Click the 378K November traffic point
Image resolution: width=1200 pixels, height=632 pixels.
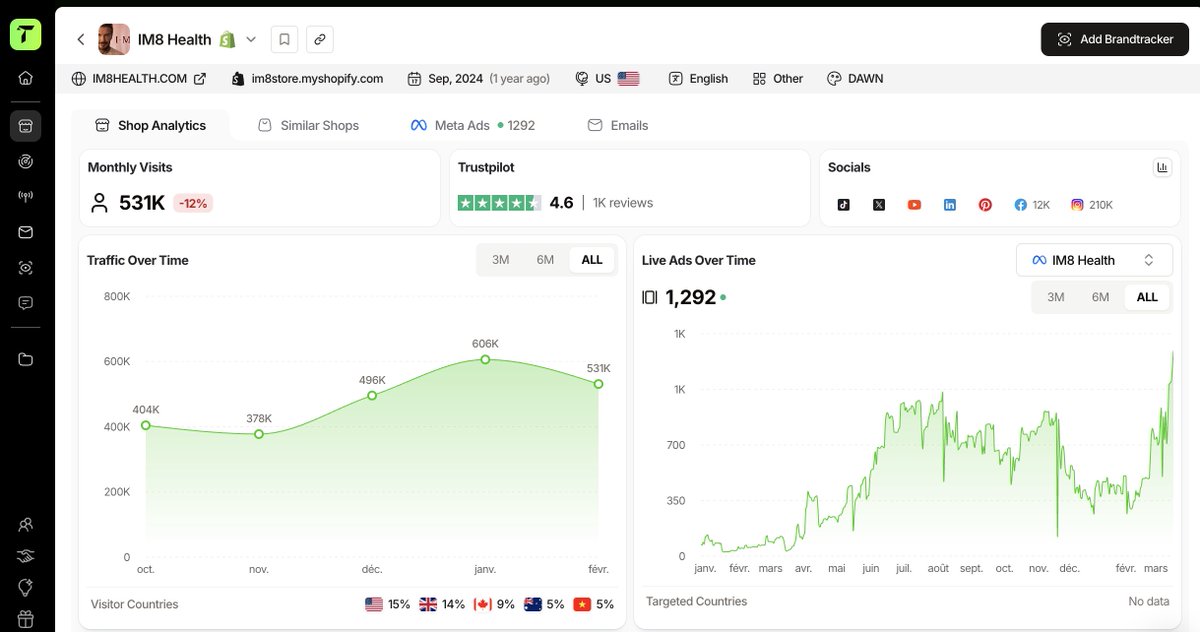[x=259, y=434]
